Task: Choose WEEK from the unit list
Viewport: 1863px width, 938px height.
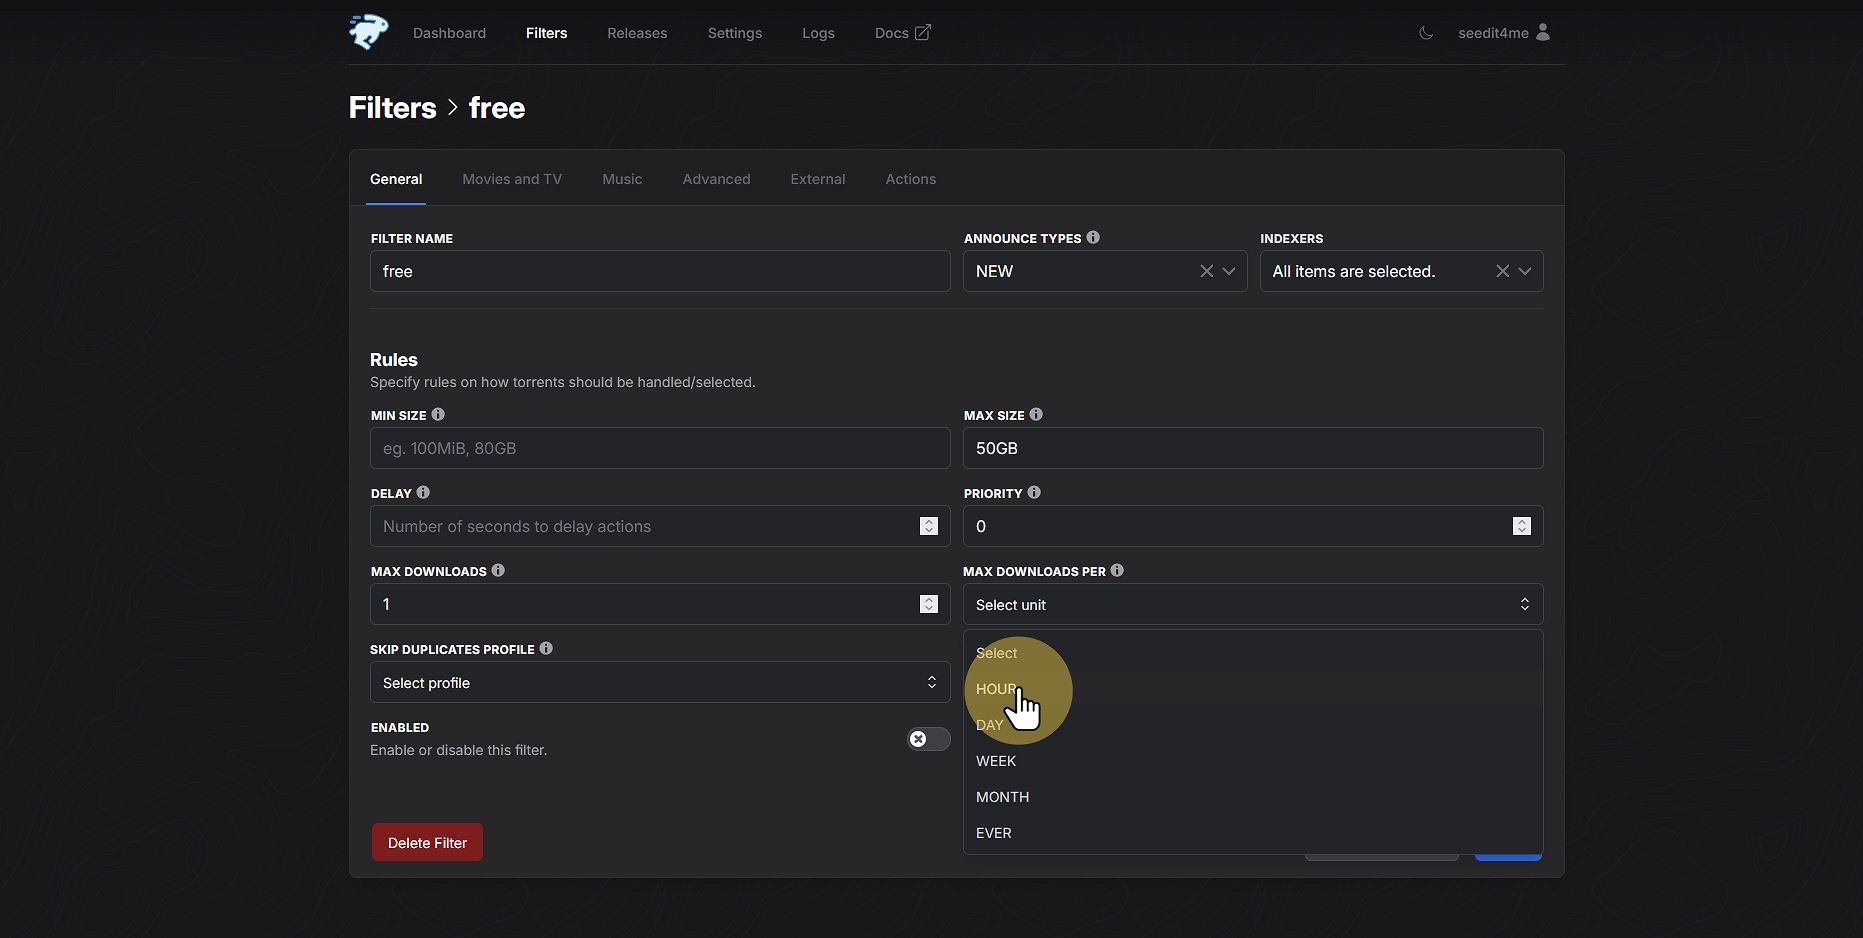Action: pos(1253,761)
